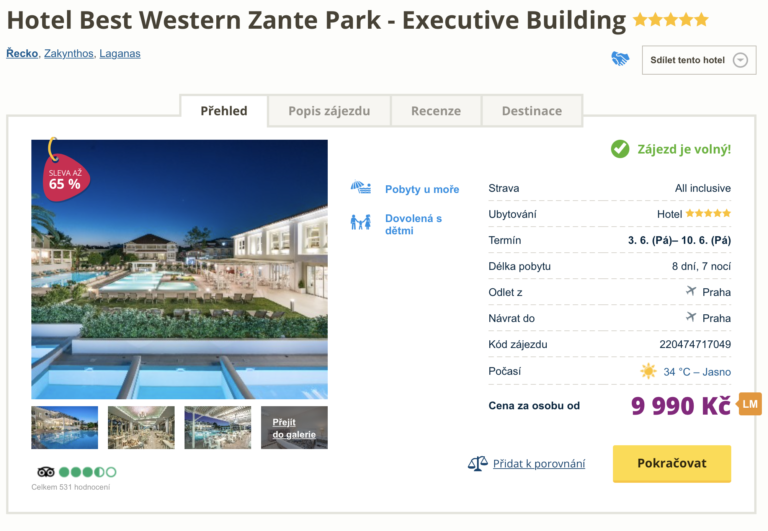Select the first pool thumbnail image

65,428
